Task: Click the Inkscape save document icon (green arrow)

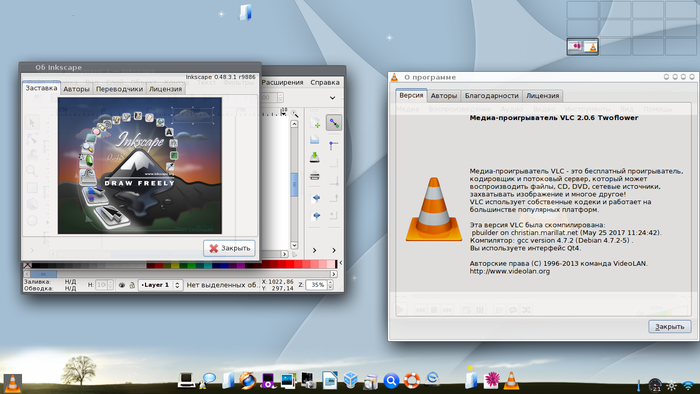Action: coord(315,157)
